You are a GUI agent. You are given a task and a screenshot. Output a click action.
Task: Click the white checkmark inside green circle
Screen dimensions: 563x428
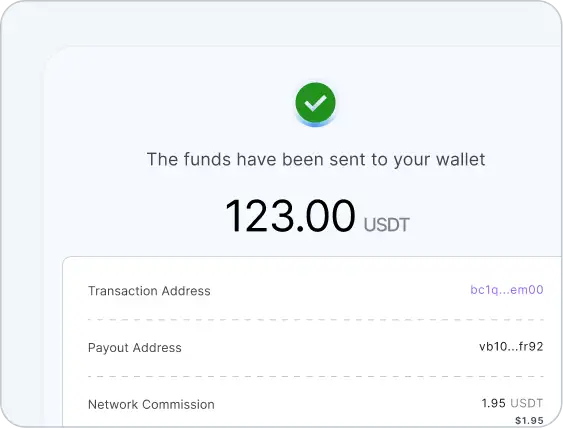click(315, 103)
